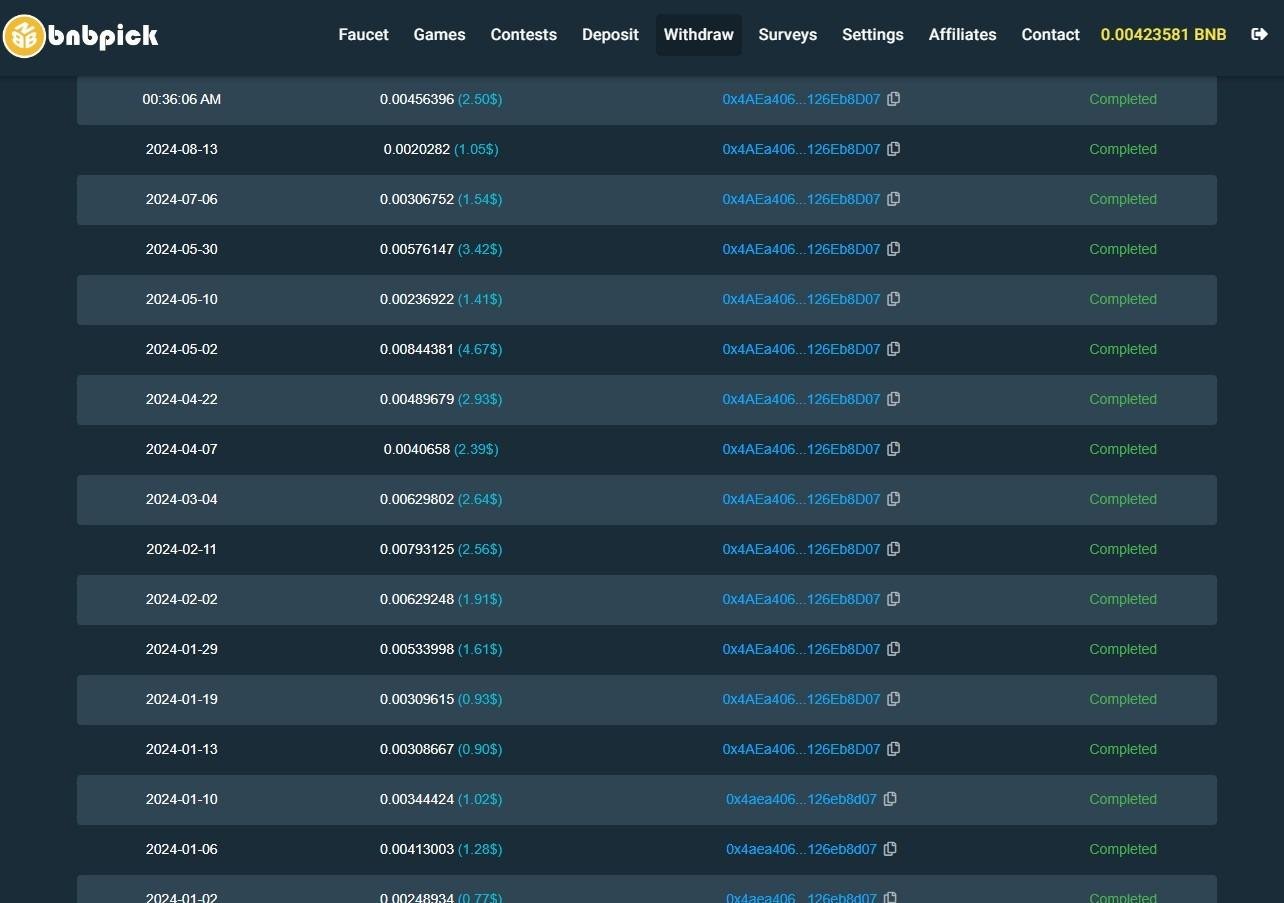Open account Settings

coord(873,34)
